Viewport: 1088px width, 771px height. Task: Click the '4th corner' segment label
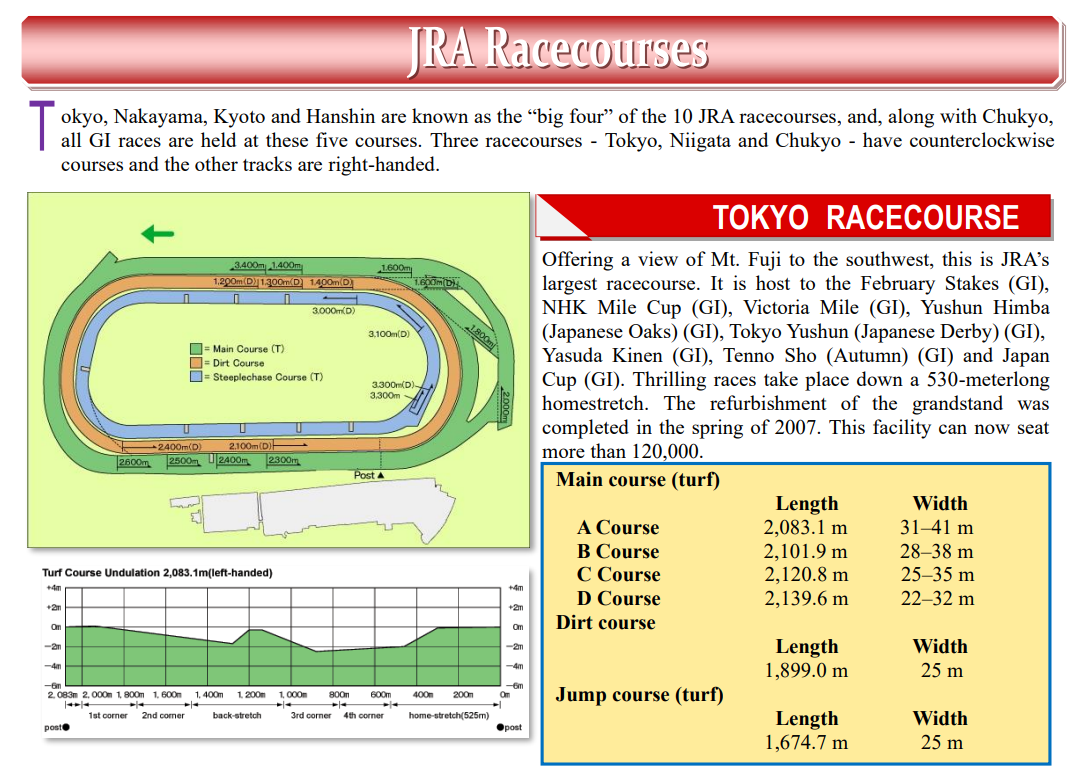tap(363, 715)
